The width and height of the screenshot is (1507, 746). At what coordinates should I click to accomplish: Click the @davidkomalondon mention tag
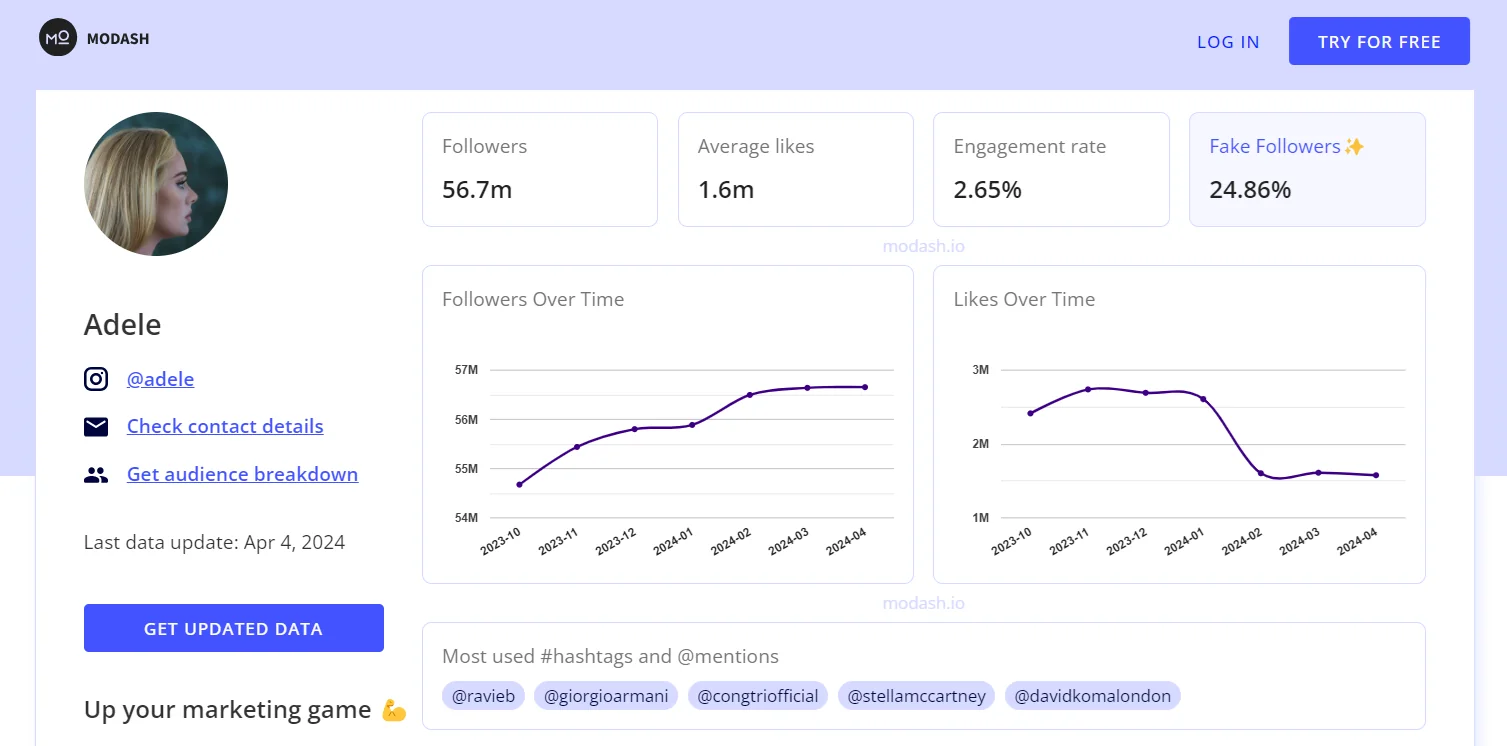1093,696
